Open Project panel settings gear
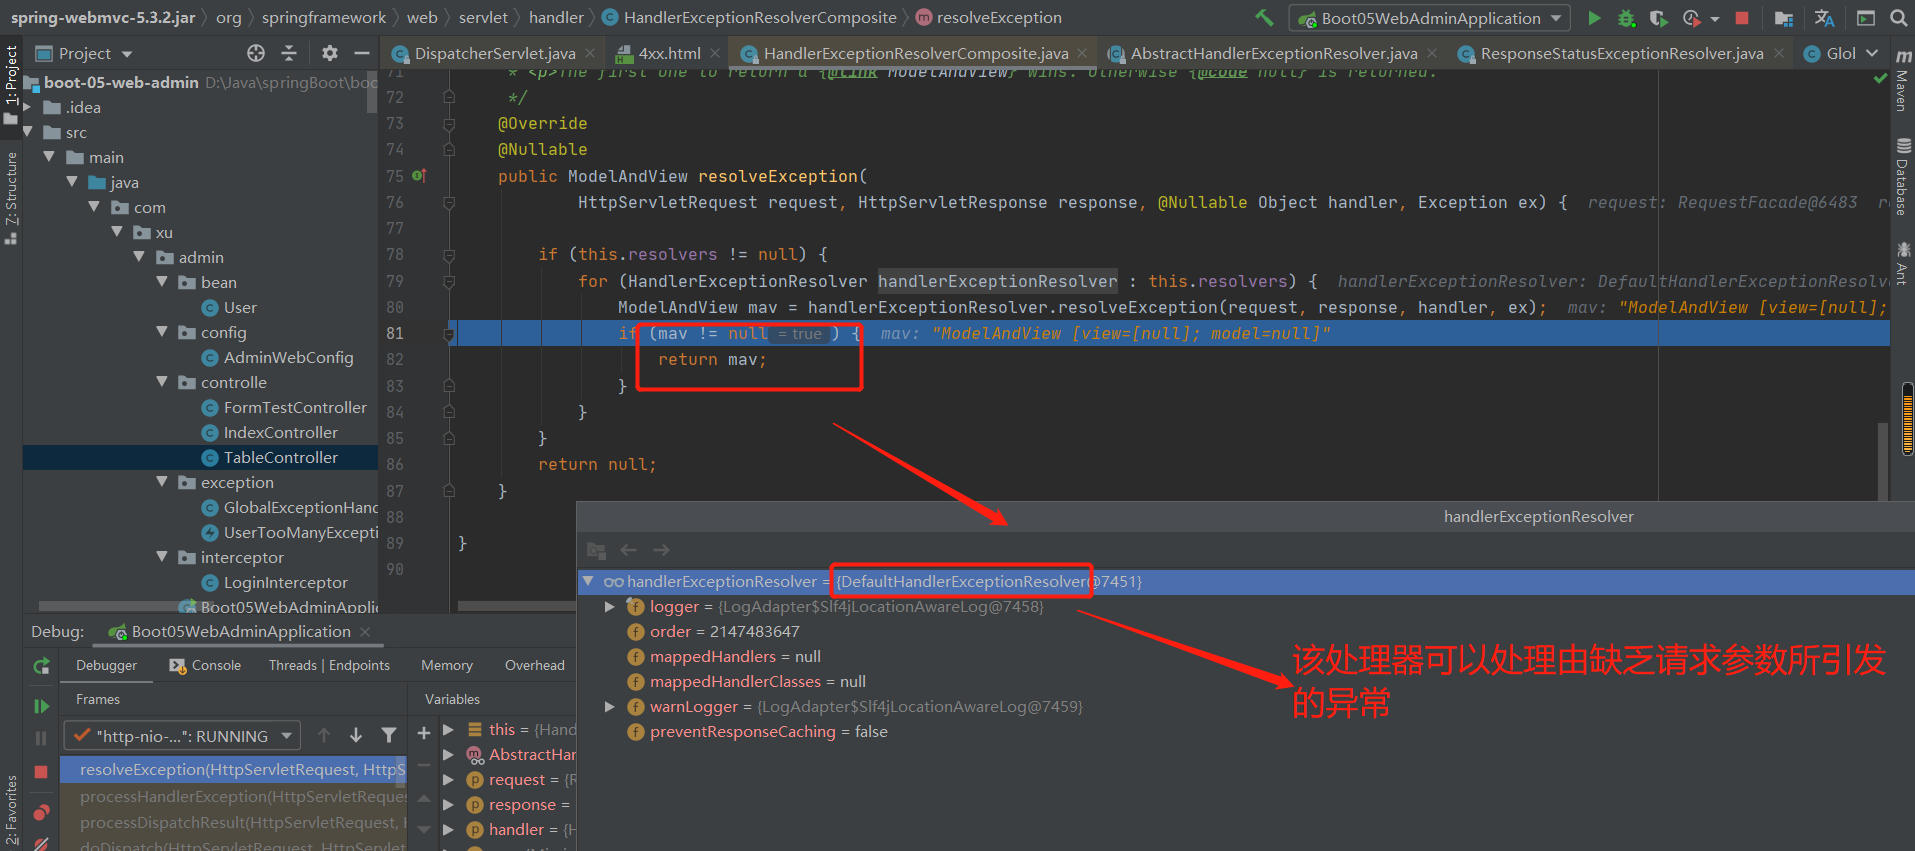The width and height of the screenshot is (1915, 851). coord(329,53)
